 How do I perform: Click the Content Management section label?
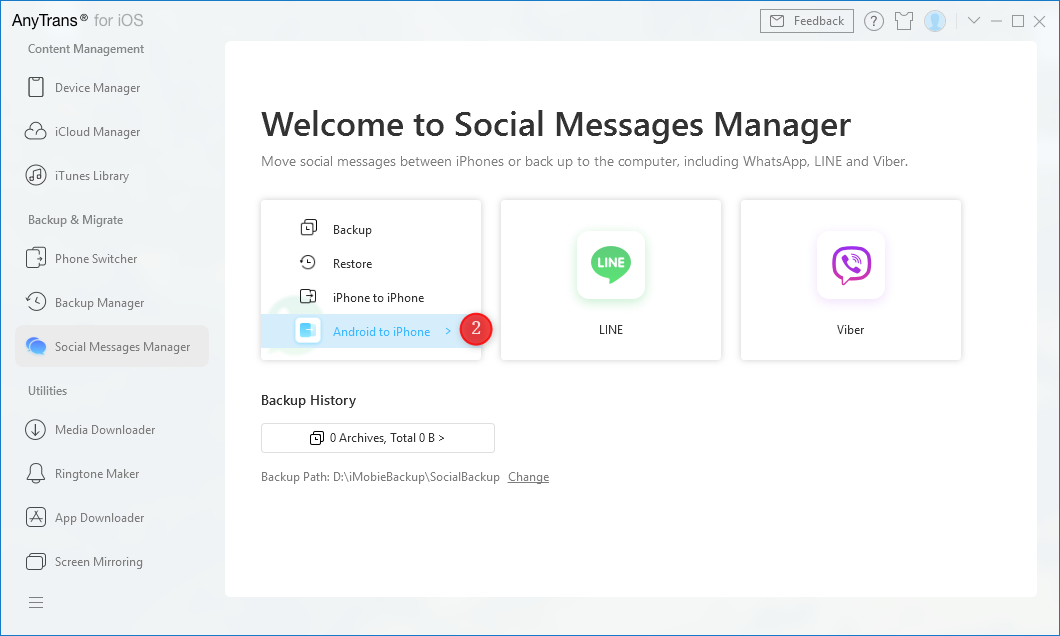point(86,49)
